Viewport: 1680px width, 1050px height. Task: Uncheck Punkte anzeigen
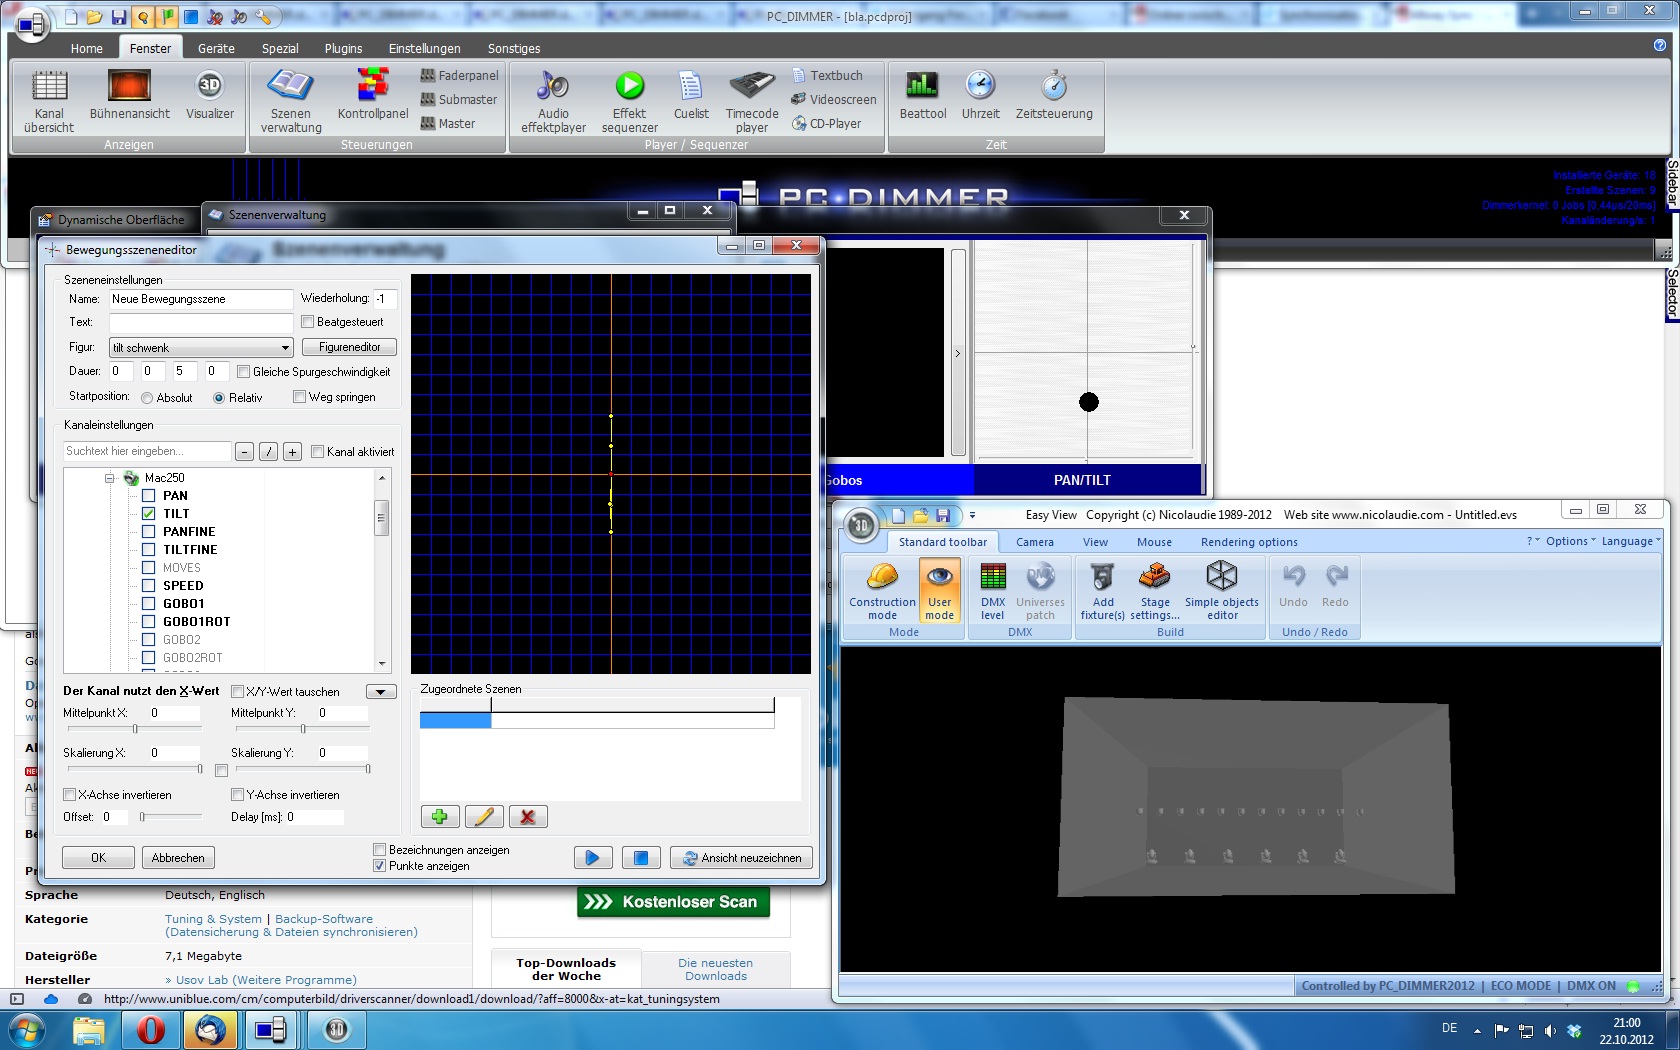click(x=379, y=866)
